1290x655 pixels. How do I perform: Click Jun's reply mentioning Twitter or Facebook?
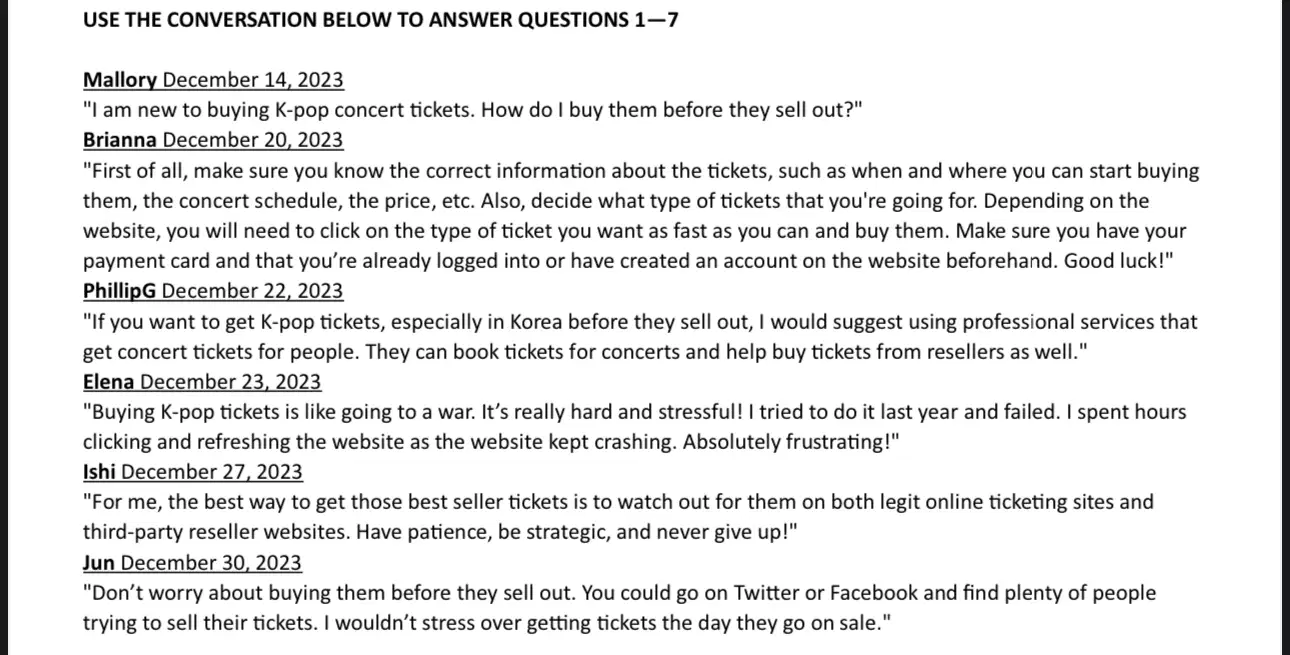619,608
